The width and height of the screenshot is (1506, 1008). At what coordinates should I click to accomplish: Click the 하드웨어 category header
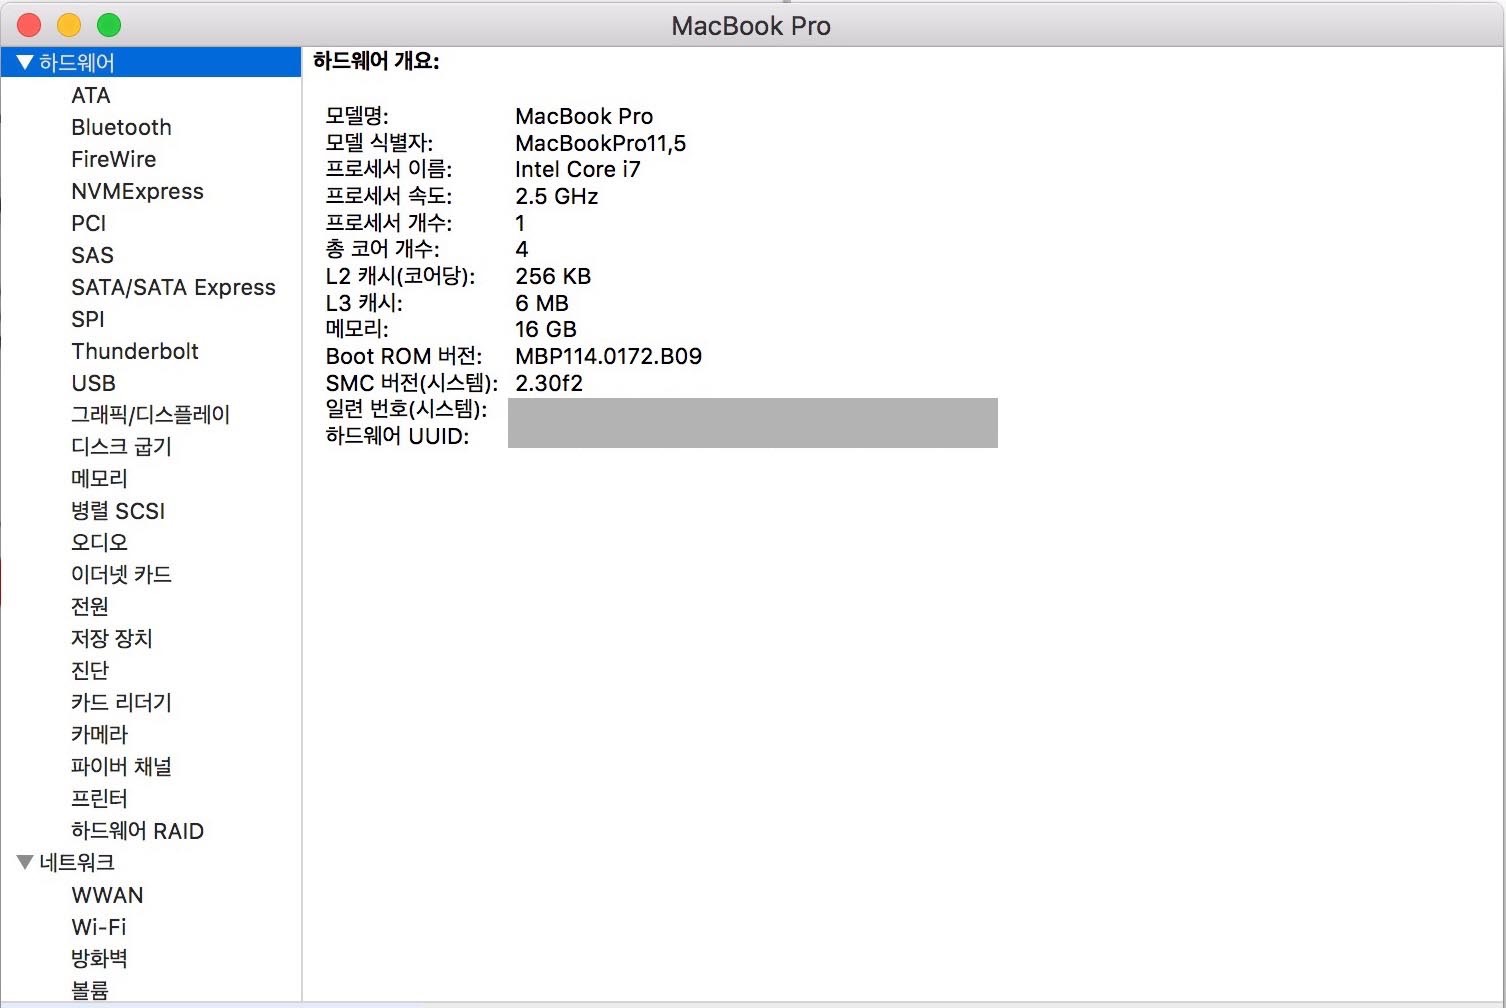pyautogui.click(x=77, y=63)
